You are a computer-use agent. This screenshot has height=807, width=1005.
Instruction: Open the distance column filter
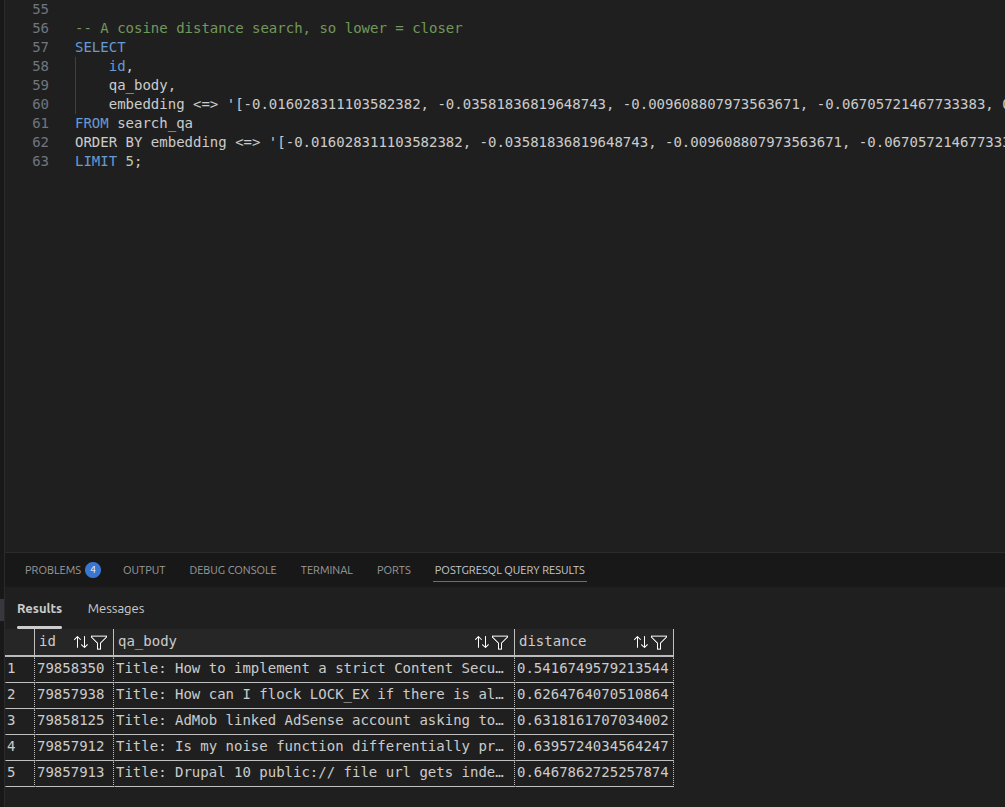659,642
